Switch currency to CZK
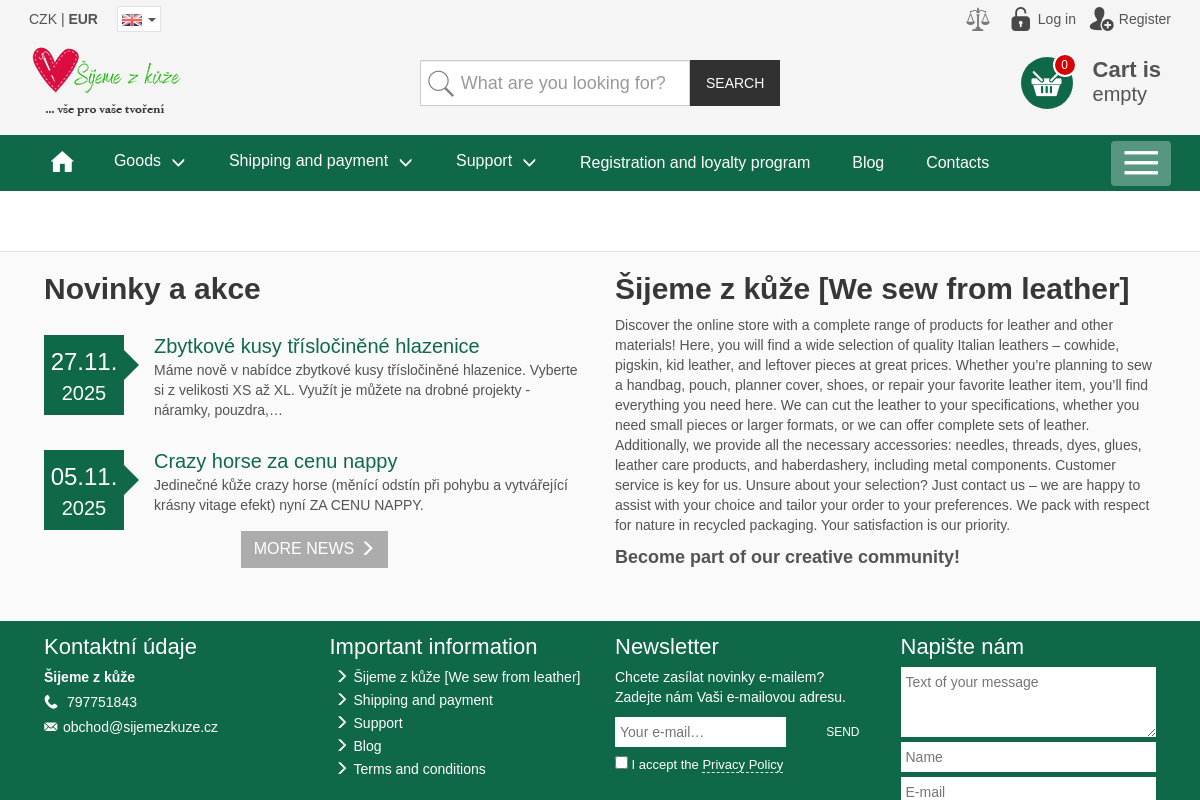1200x800 pixels. click(x=42, y=19)
